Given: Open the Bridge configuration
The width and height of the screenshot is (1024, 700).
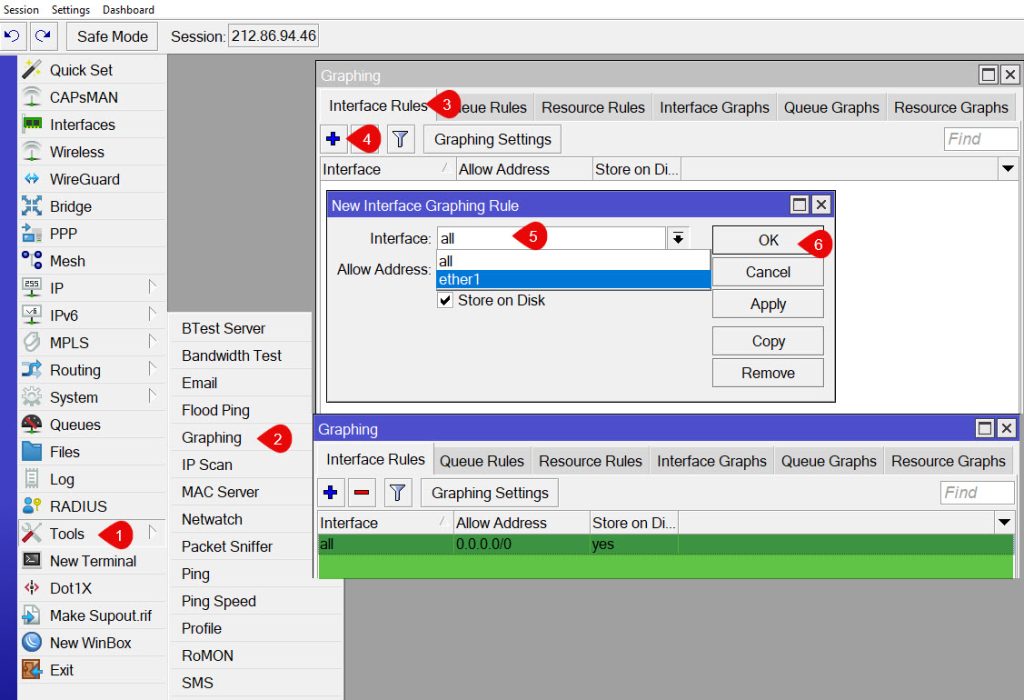Looking at the screenshot, I should pyautogui.click(x=69, y=205).
